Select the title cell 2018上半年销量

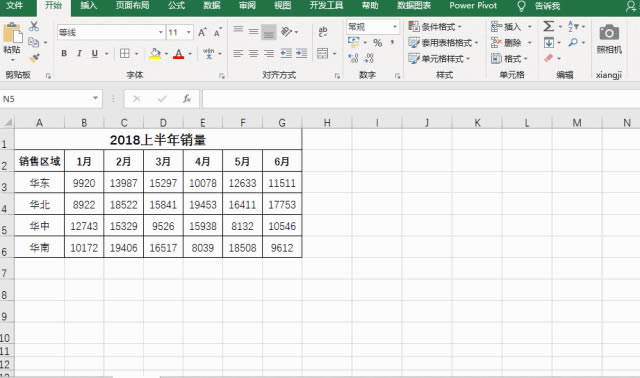click(158, 140)
